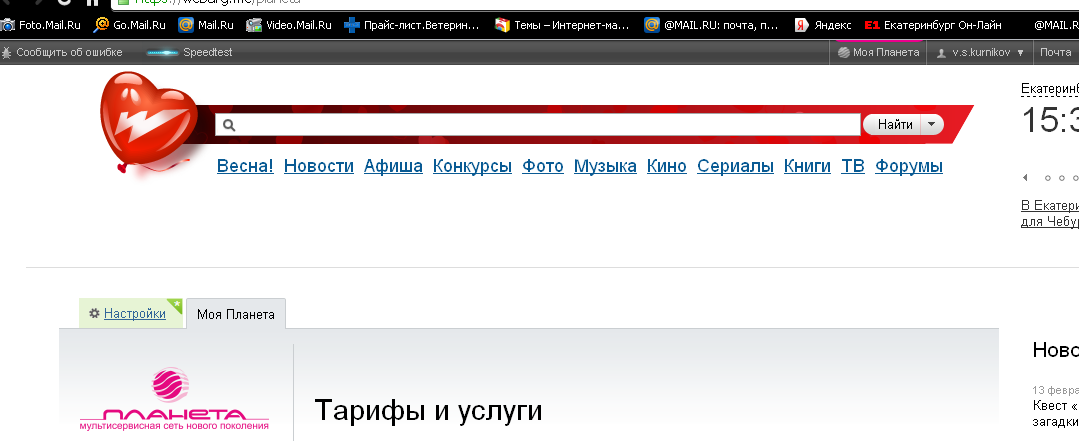This screenshot has height=441, width=1079.
Task: Focus the site search input field
Action: (537, 125)
